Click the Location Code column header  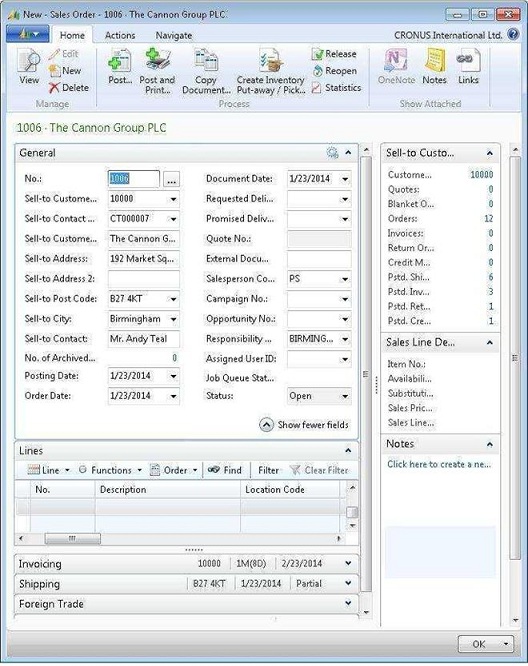[x=290, y=489]
